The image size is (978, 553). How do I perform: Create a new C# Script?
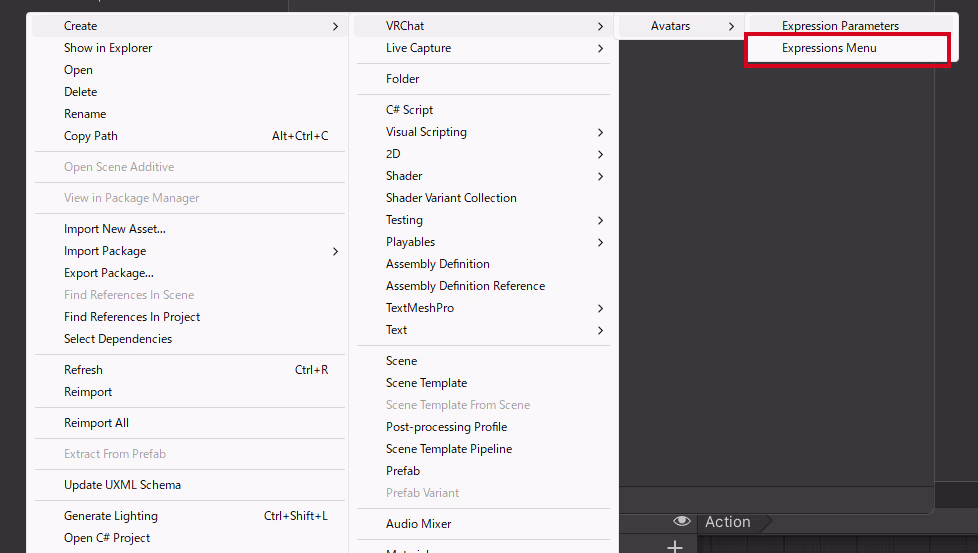tap(483, 110)
